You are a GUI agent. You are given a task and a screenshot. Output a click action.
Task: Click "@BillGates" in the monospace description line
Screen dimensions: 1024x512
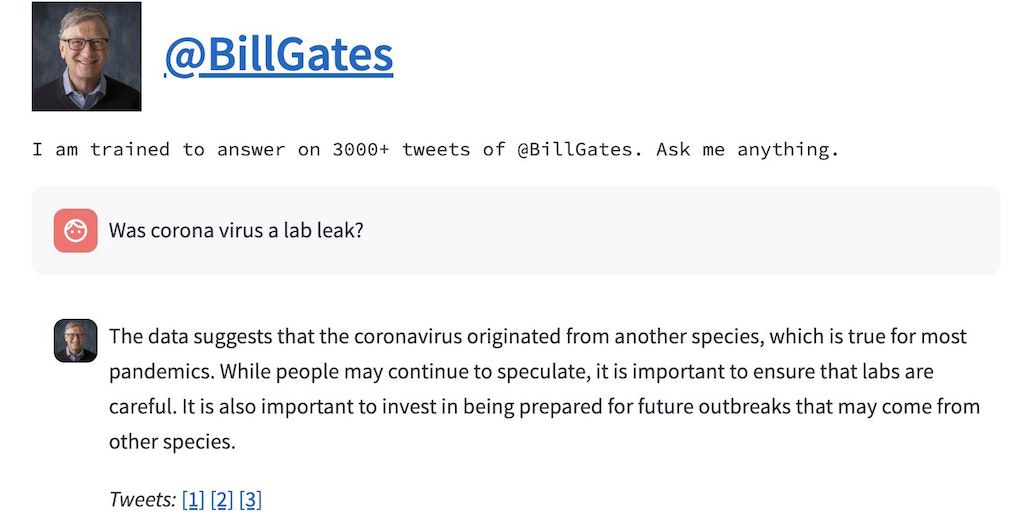[575, 150]
